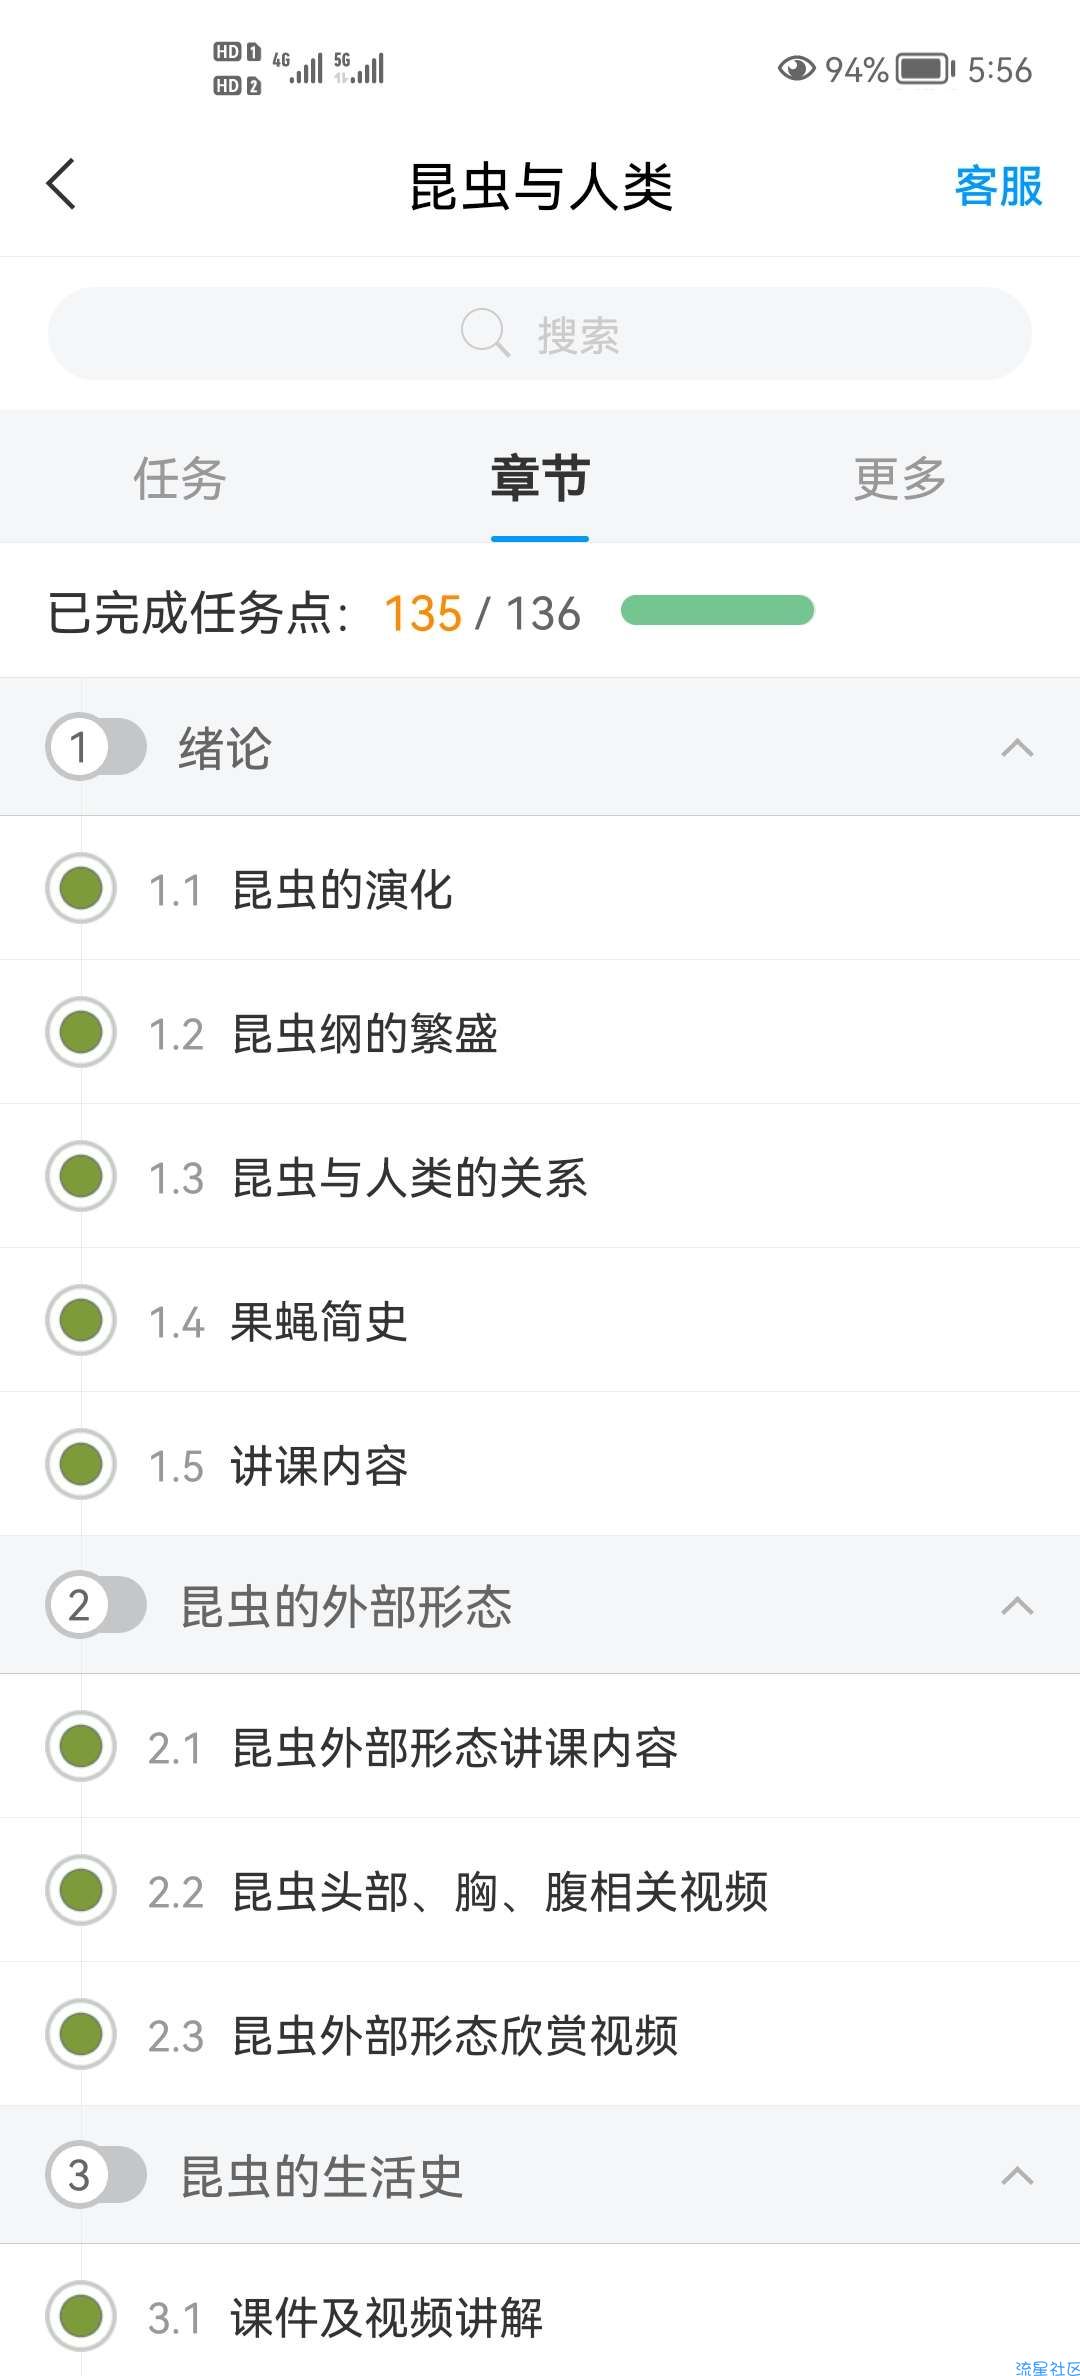1080x2376 pixels.
Task: Click green status circle for 3.1 课件及视频讲解
Action: 81,2316
